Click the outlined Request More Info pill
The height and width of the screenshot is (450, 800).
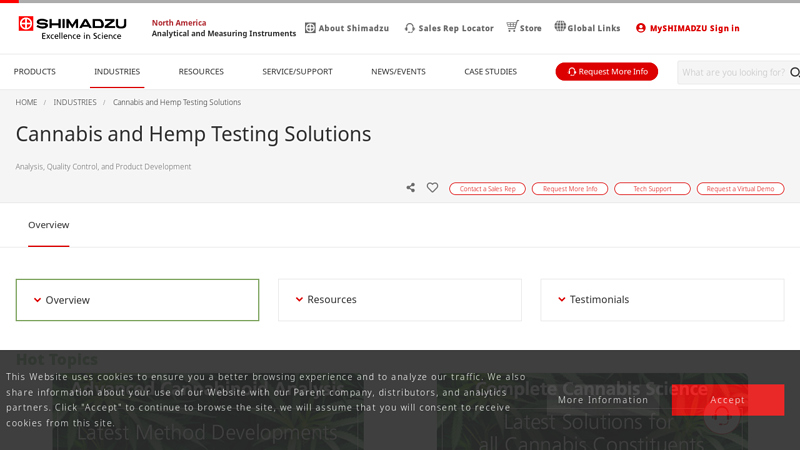click(x=570, y=189)
